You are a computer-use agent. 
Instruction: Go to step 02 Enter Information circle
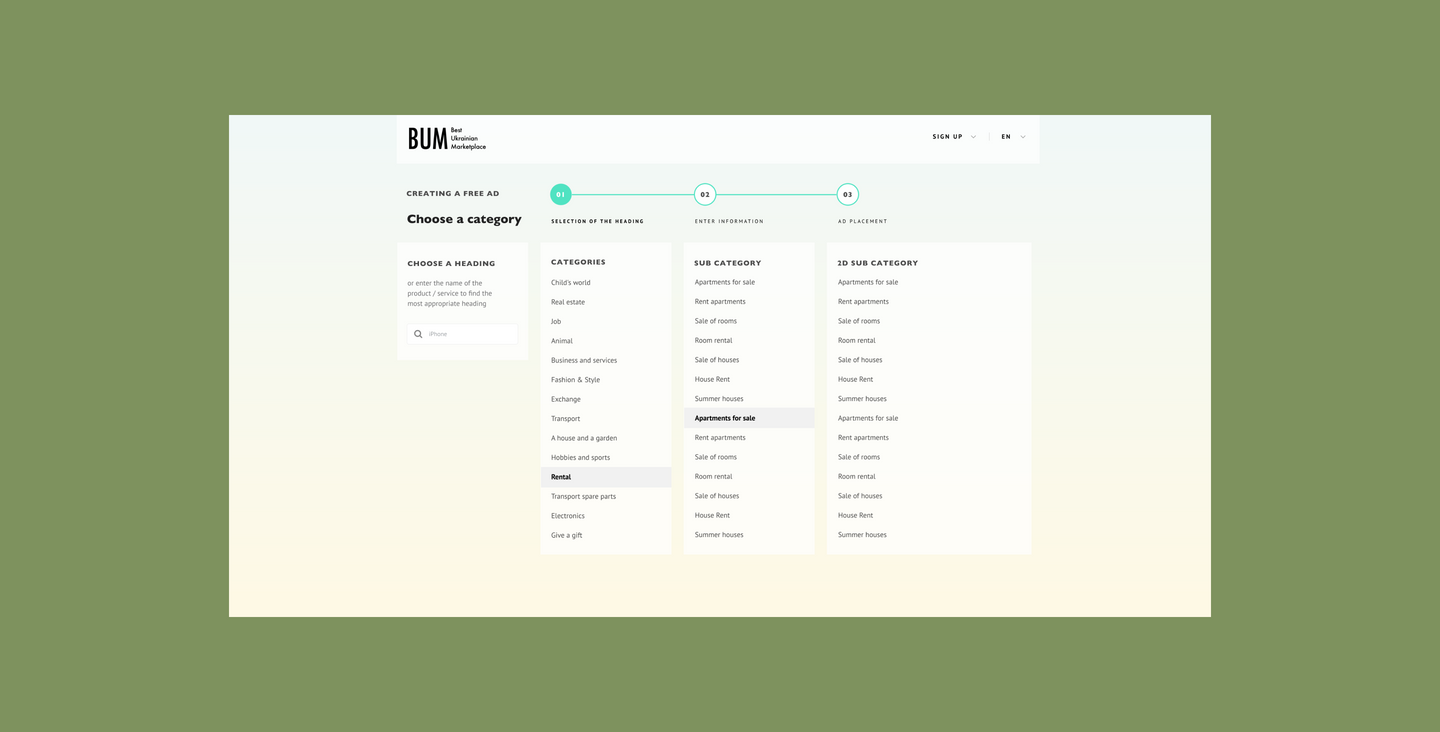[705, 194]
